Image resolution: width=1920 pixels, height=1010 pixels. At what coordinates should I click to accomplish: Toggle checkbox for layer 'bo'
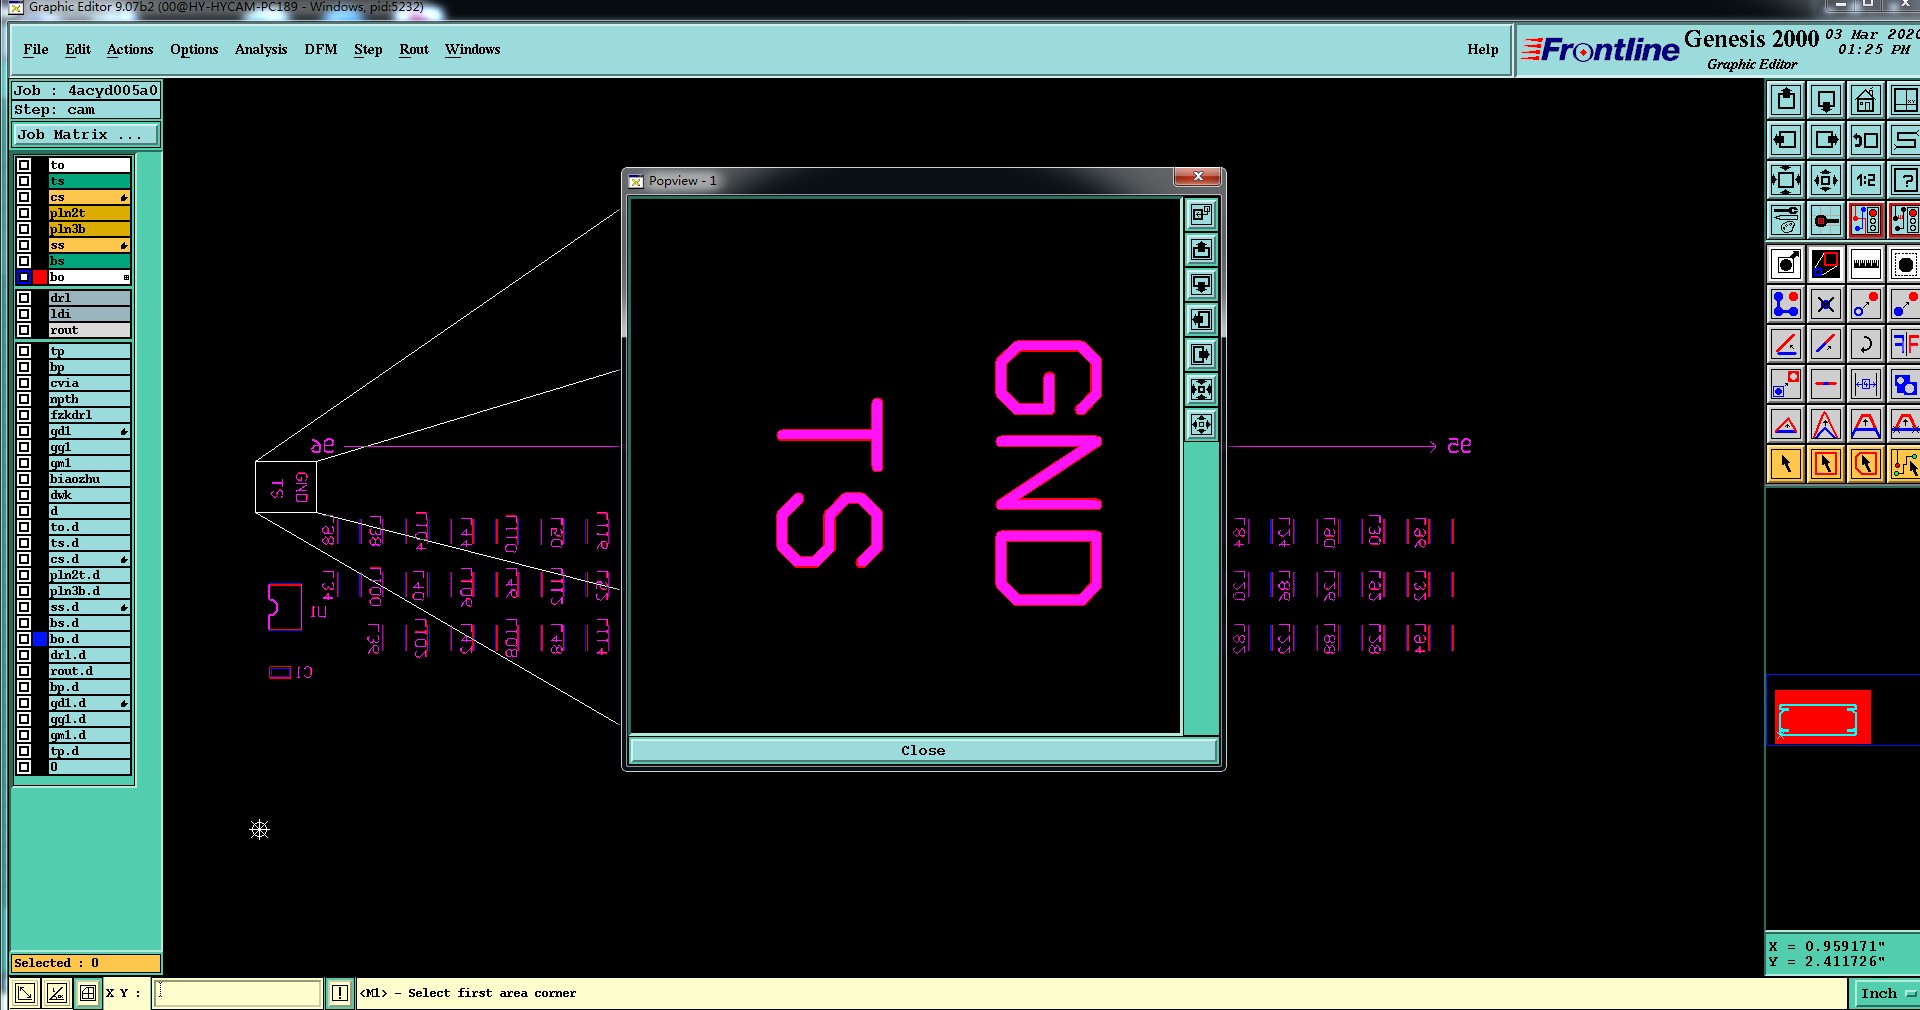point(24,277)
